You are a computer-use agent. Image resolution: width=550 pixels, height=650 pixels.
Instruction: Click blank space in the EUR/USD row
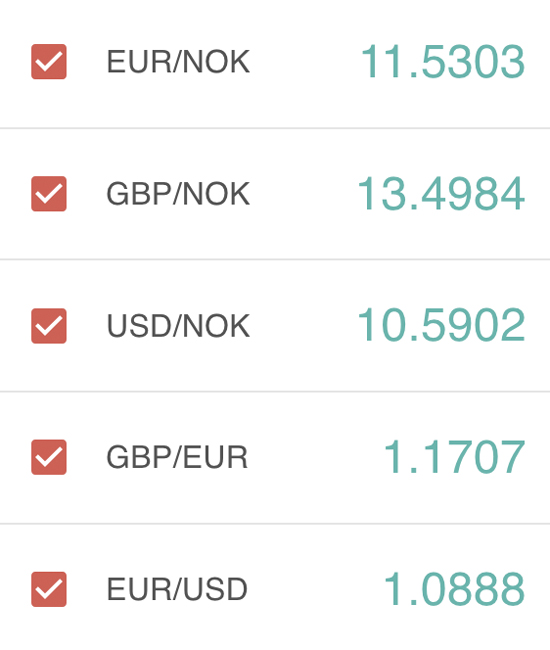pyautogui.click(x=315, y=589)
